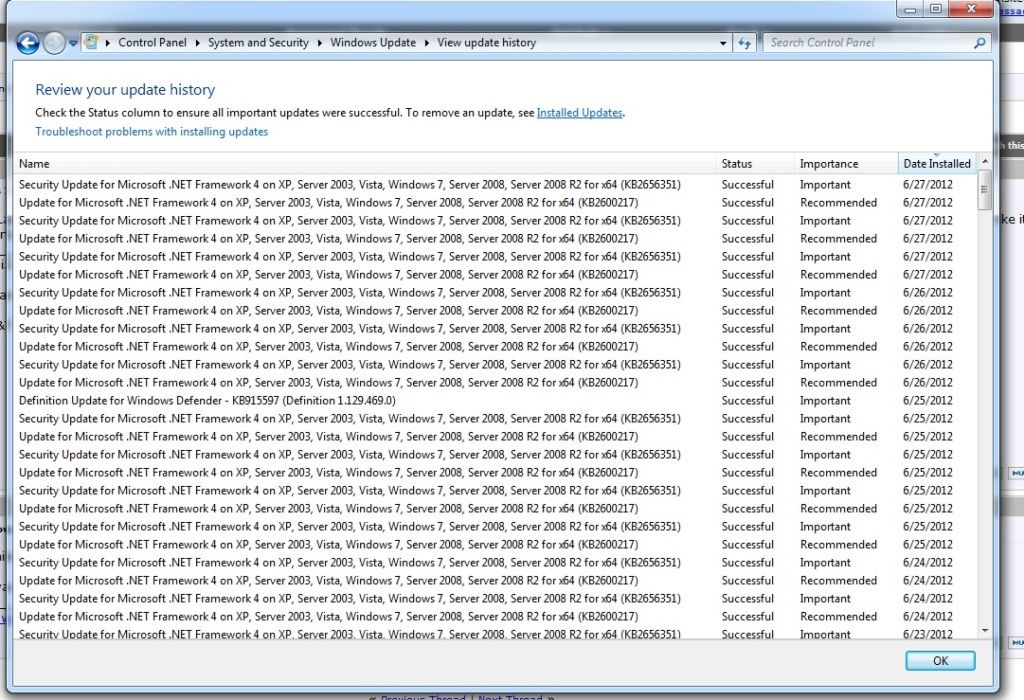Click the search magnifier icon
The height and width of the screenshot is (700, 1024).
coord(979,43)
